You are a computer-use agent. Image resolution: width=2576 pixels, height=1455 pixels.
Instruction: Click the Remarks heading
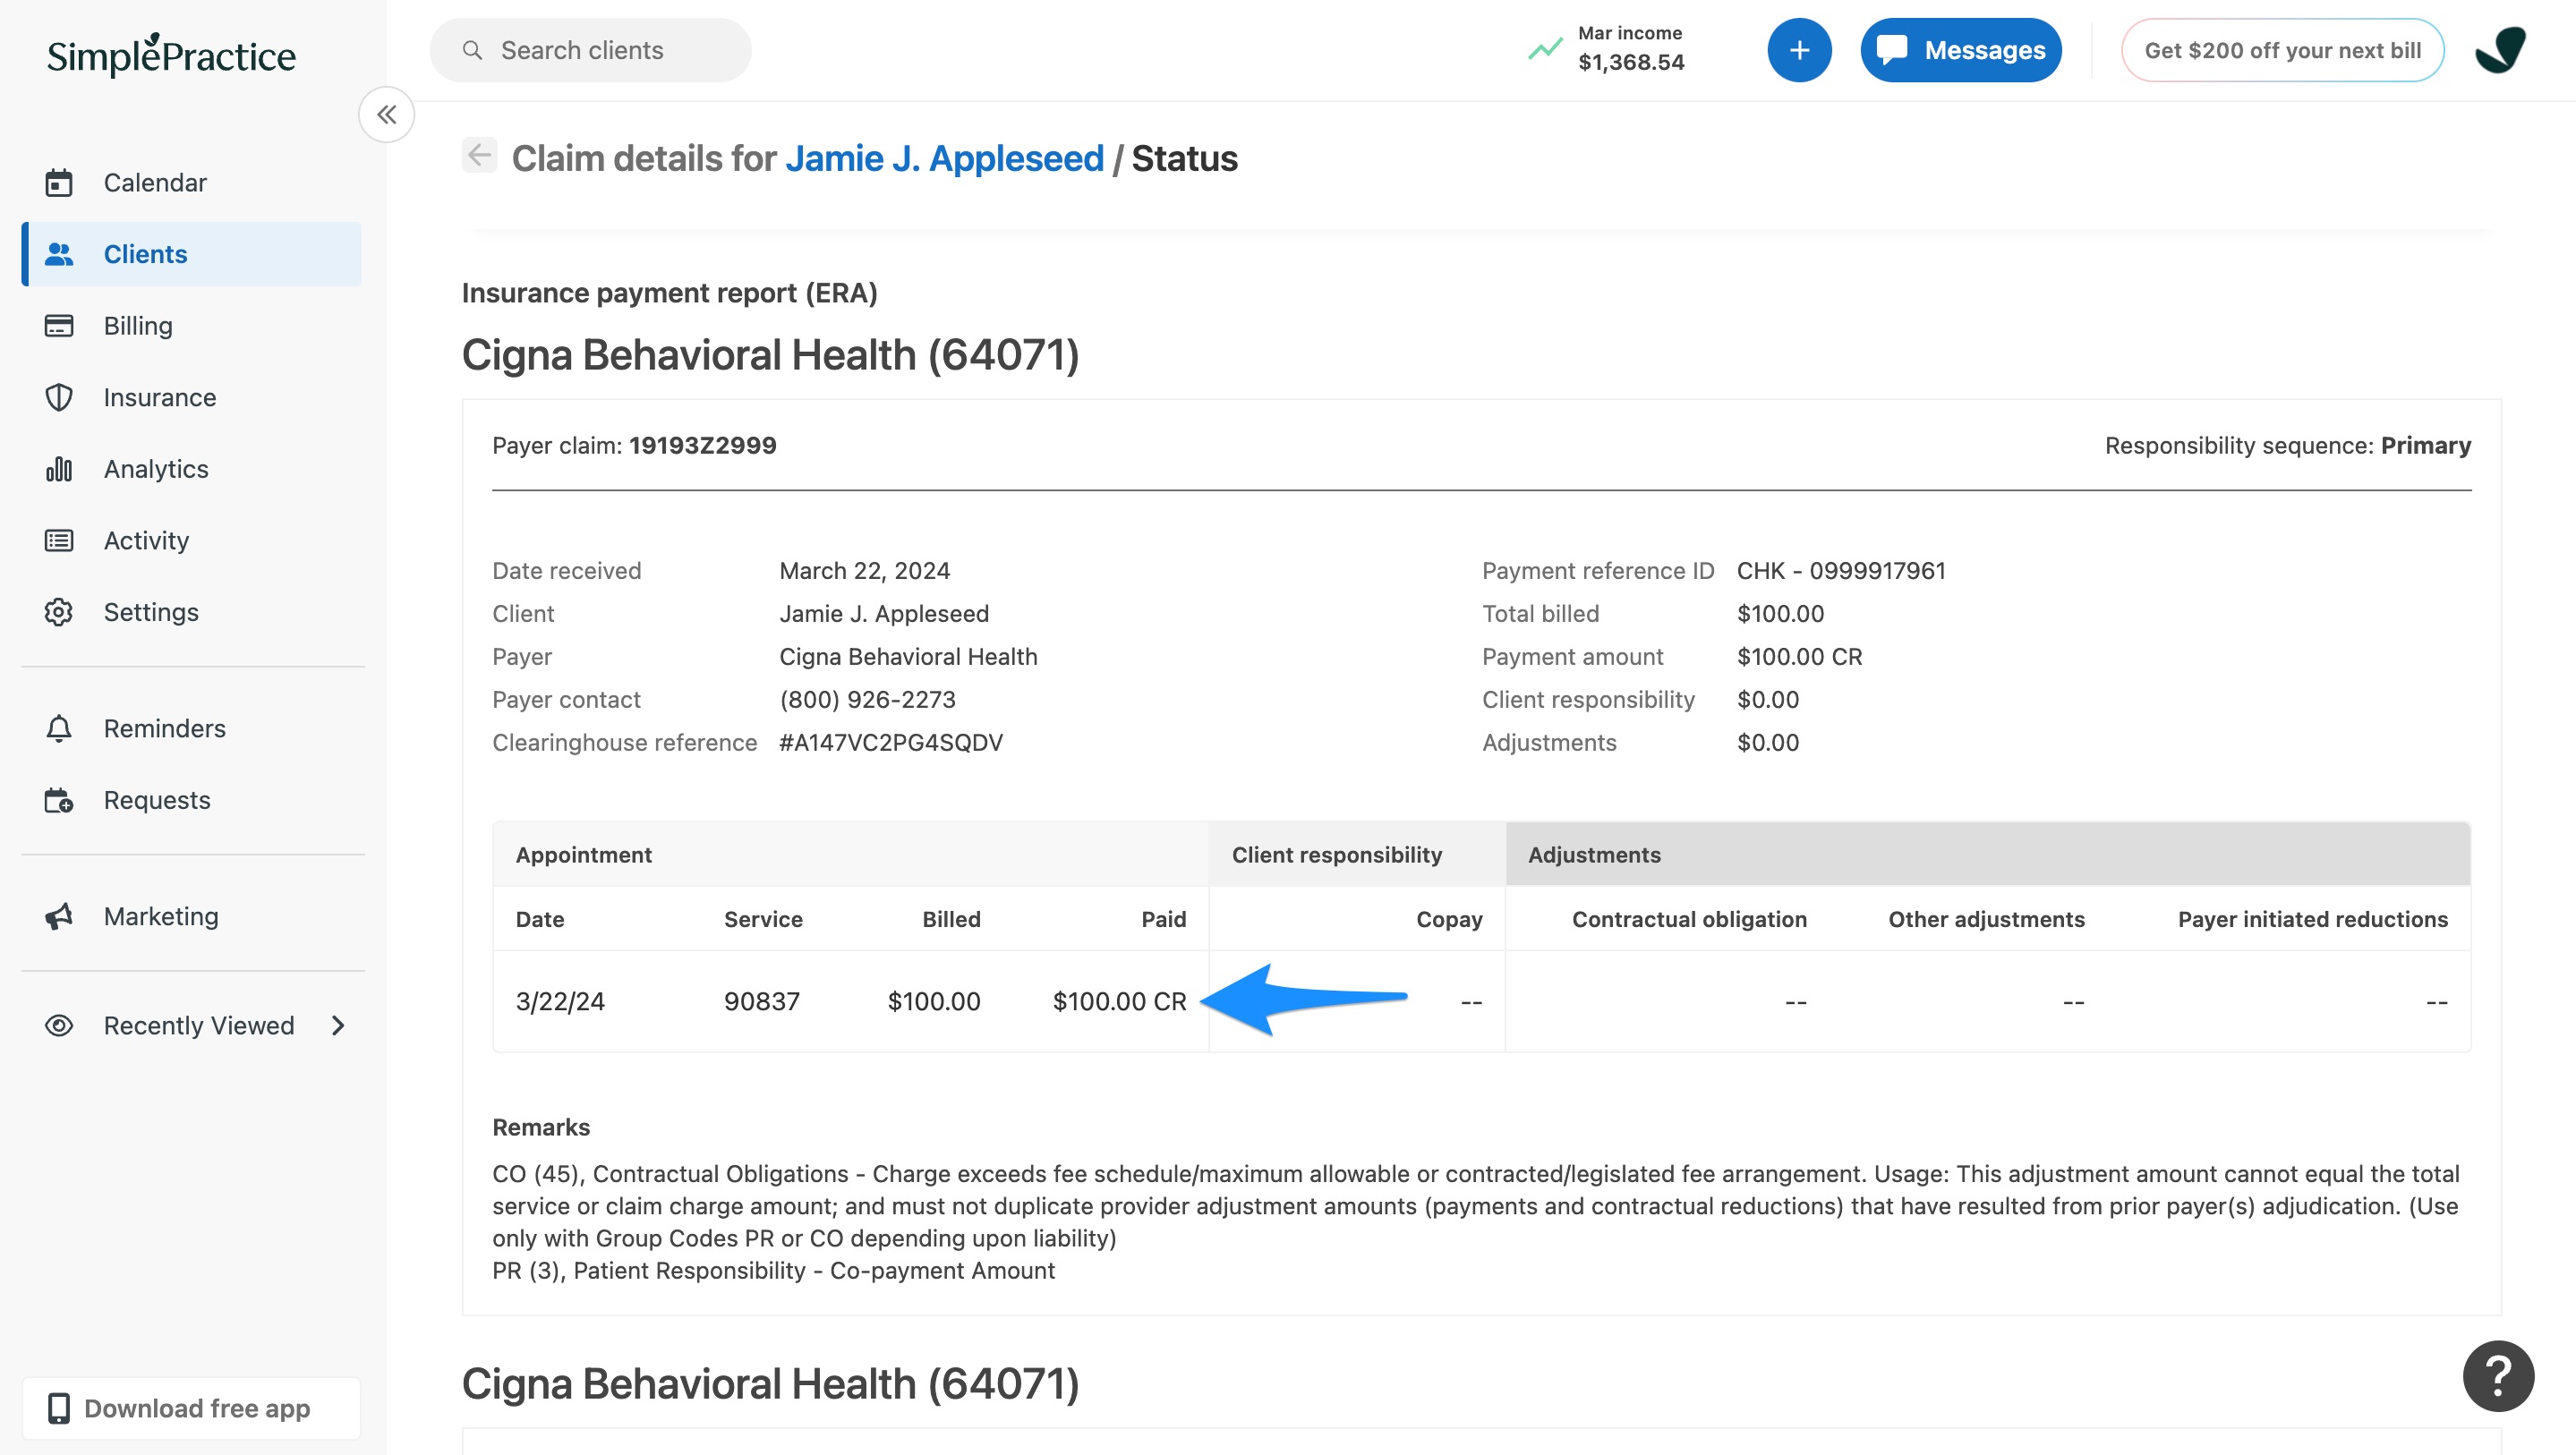click(x=541, y=1127)
